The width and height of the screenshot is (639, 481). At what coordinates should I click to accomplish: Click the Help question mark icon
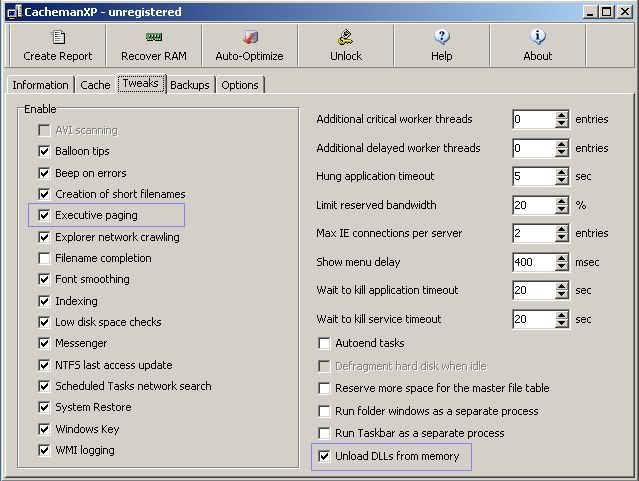click(x=442, y=37)
